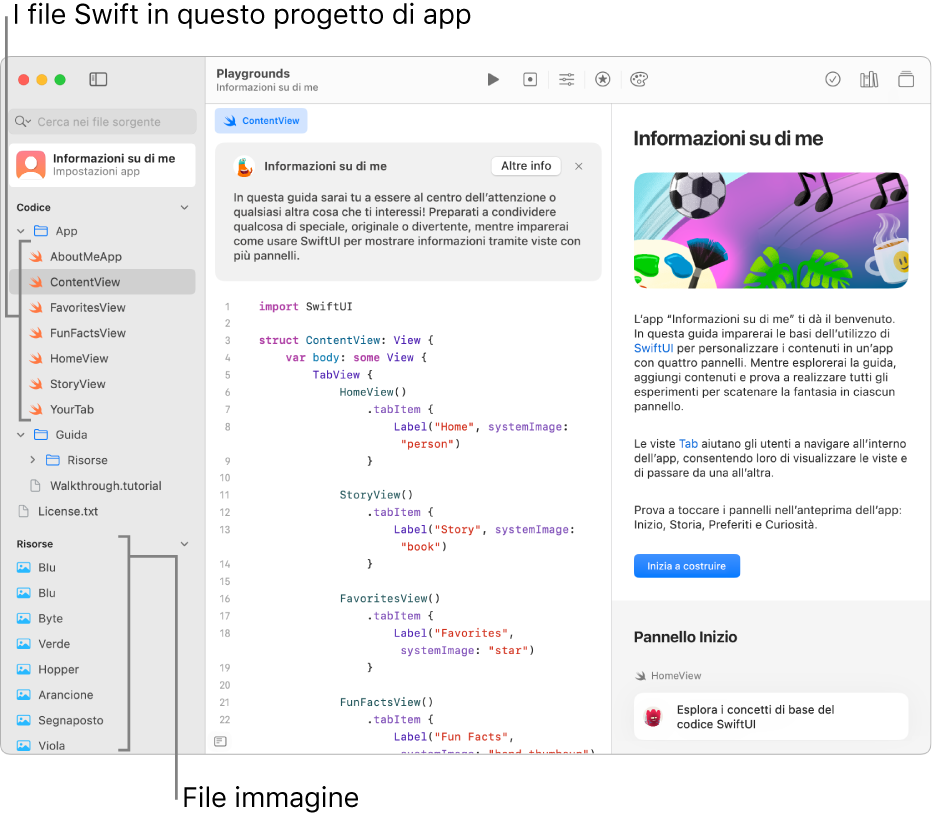This screenshot has height=819, width=934.
Task: Select the ContentView file in sidebar
Action: click(102, 282)
